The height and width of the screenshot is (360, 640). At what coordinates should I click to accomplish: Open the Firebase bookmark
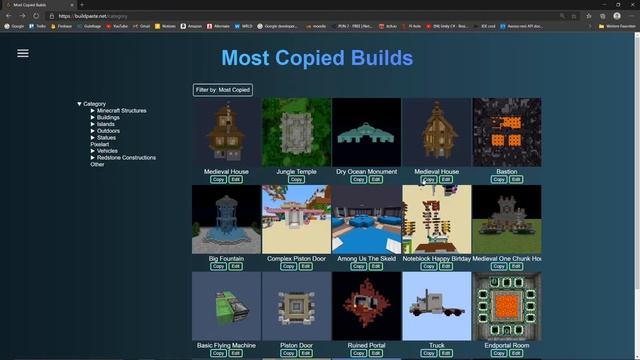[x=61, y=26]
